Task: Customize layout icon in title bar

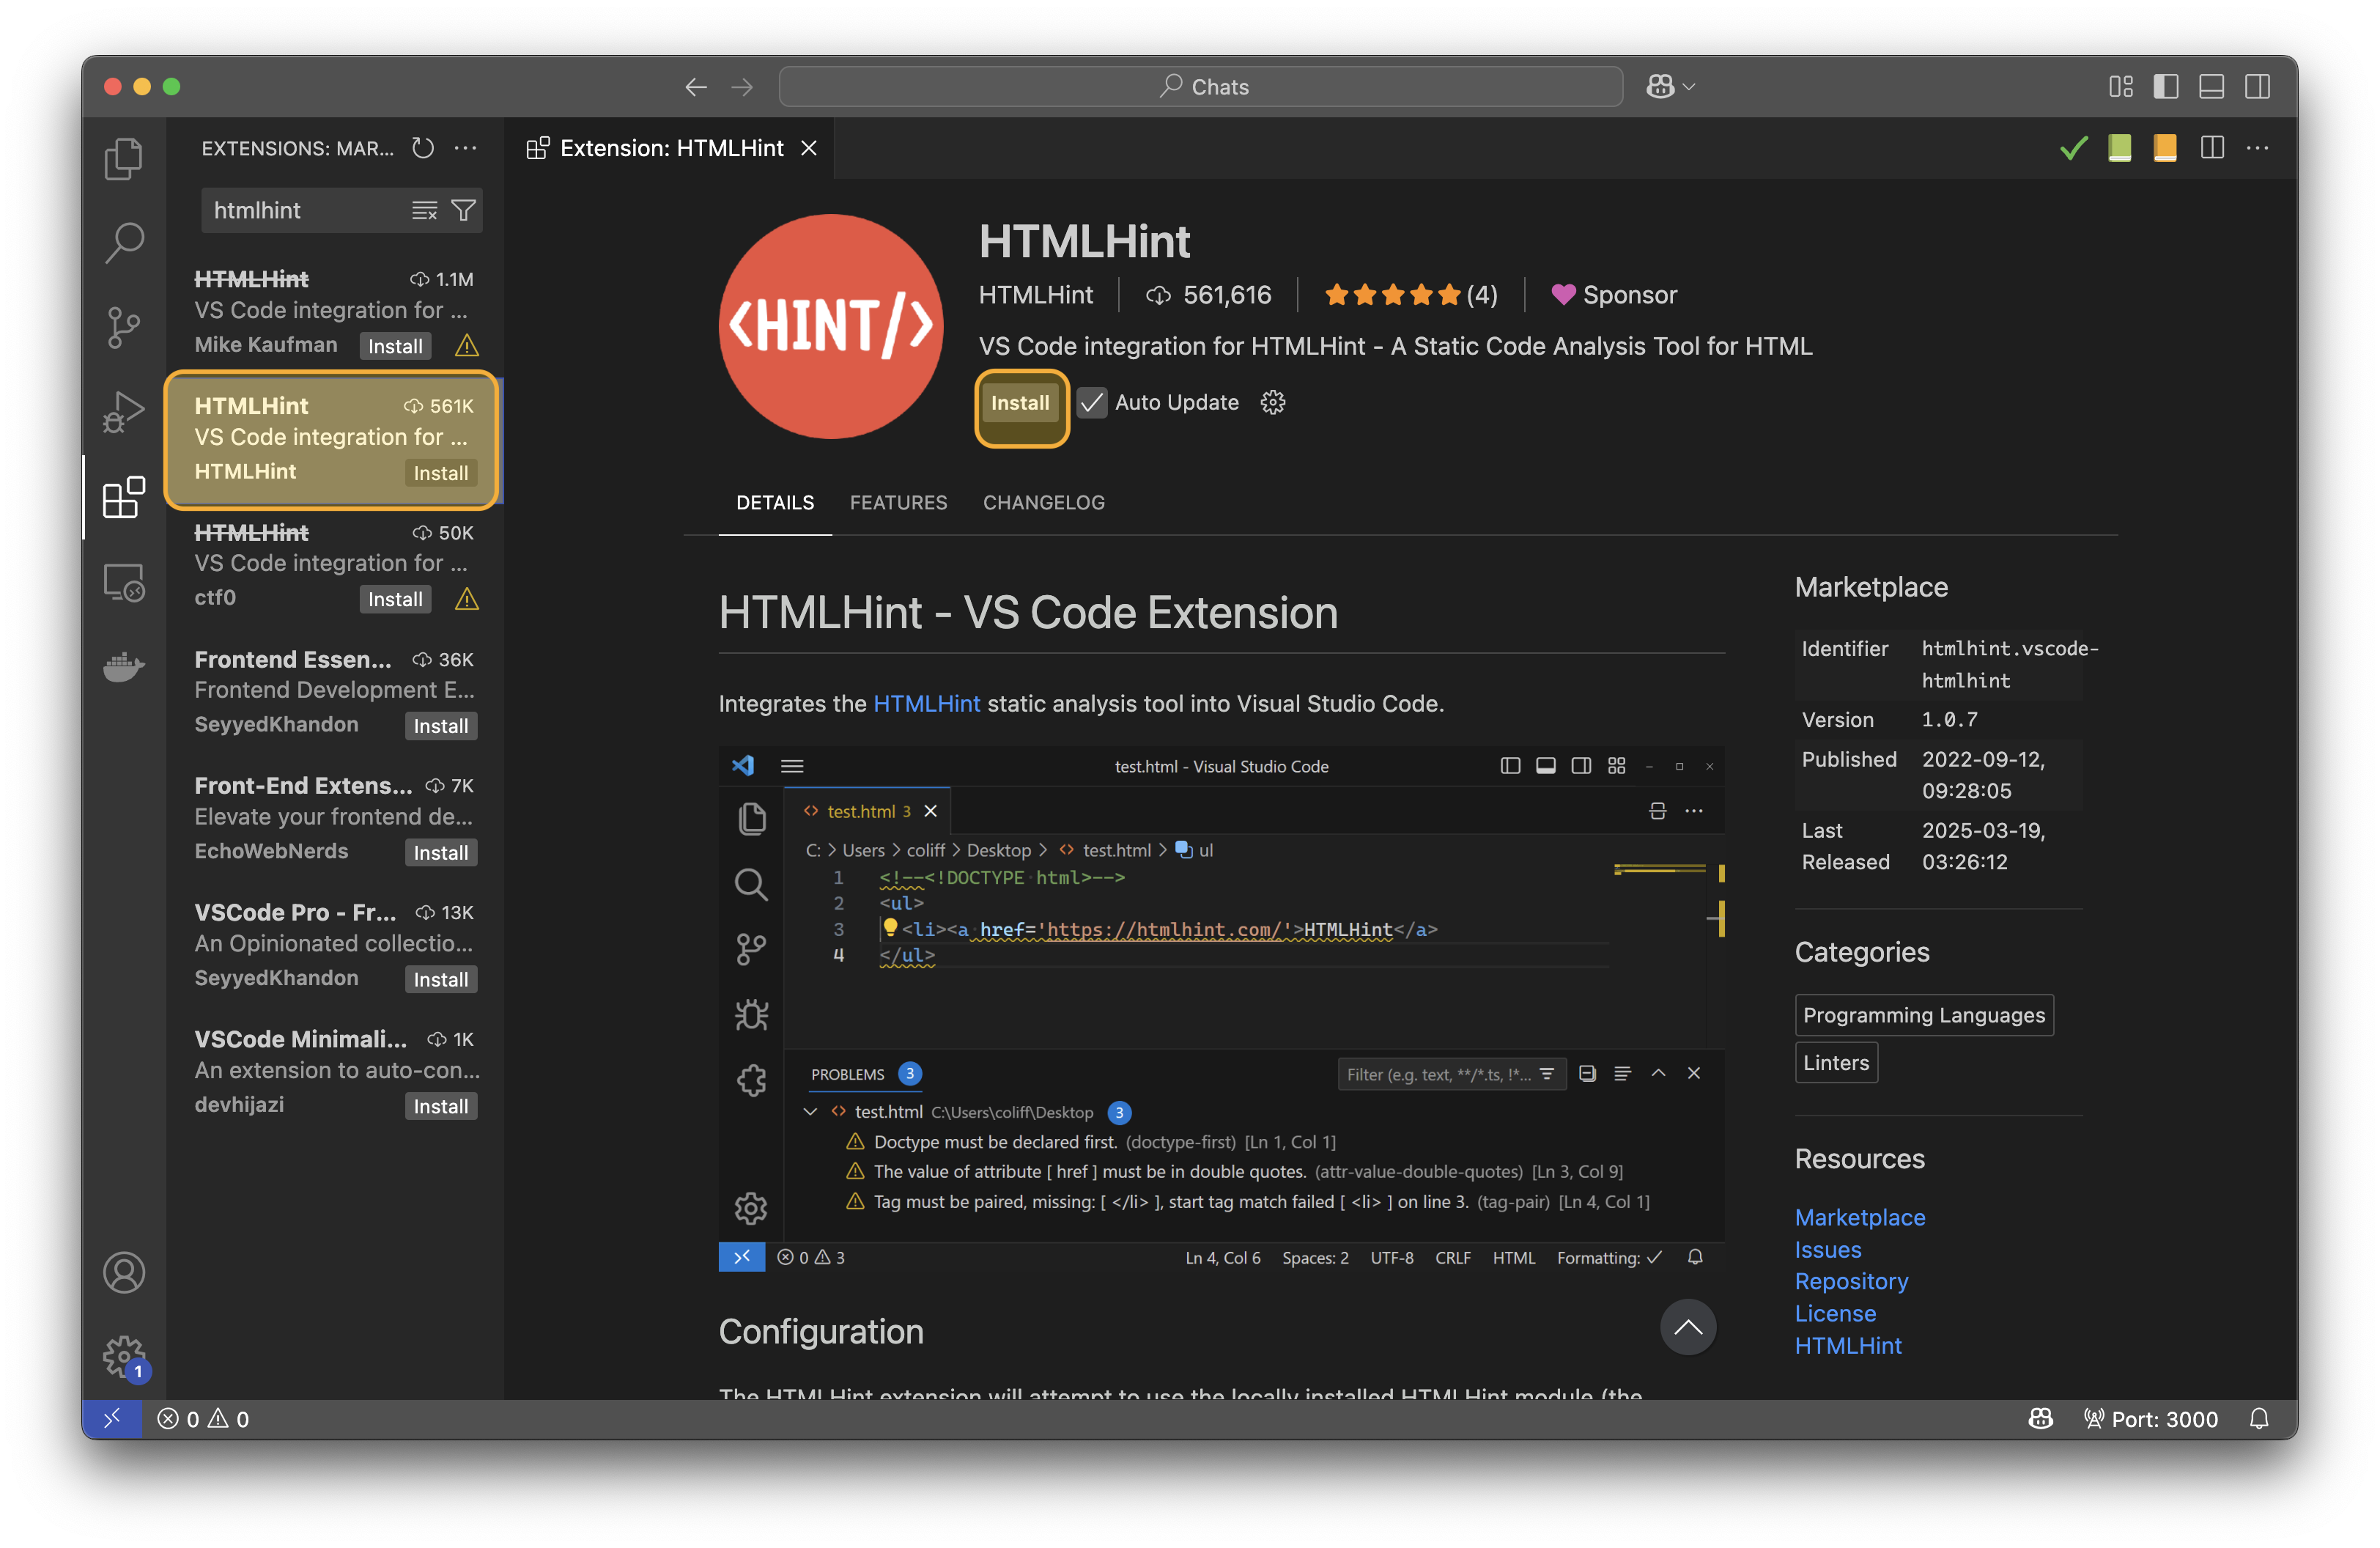Action: click(2120, 87)
